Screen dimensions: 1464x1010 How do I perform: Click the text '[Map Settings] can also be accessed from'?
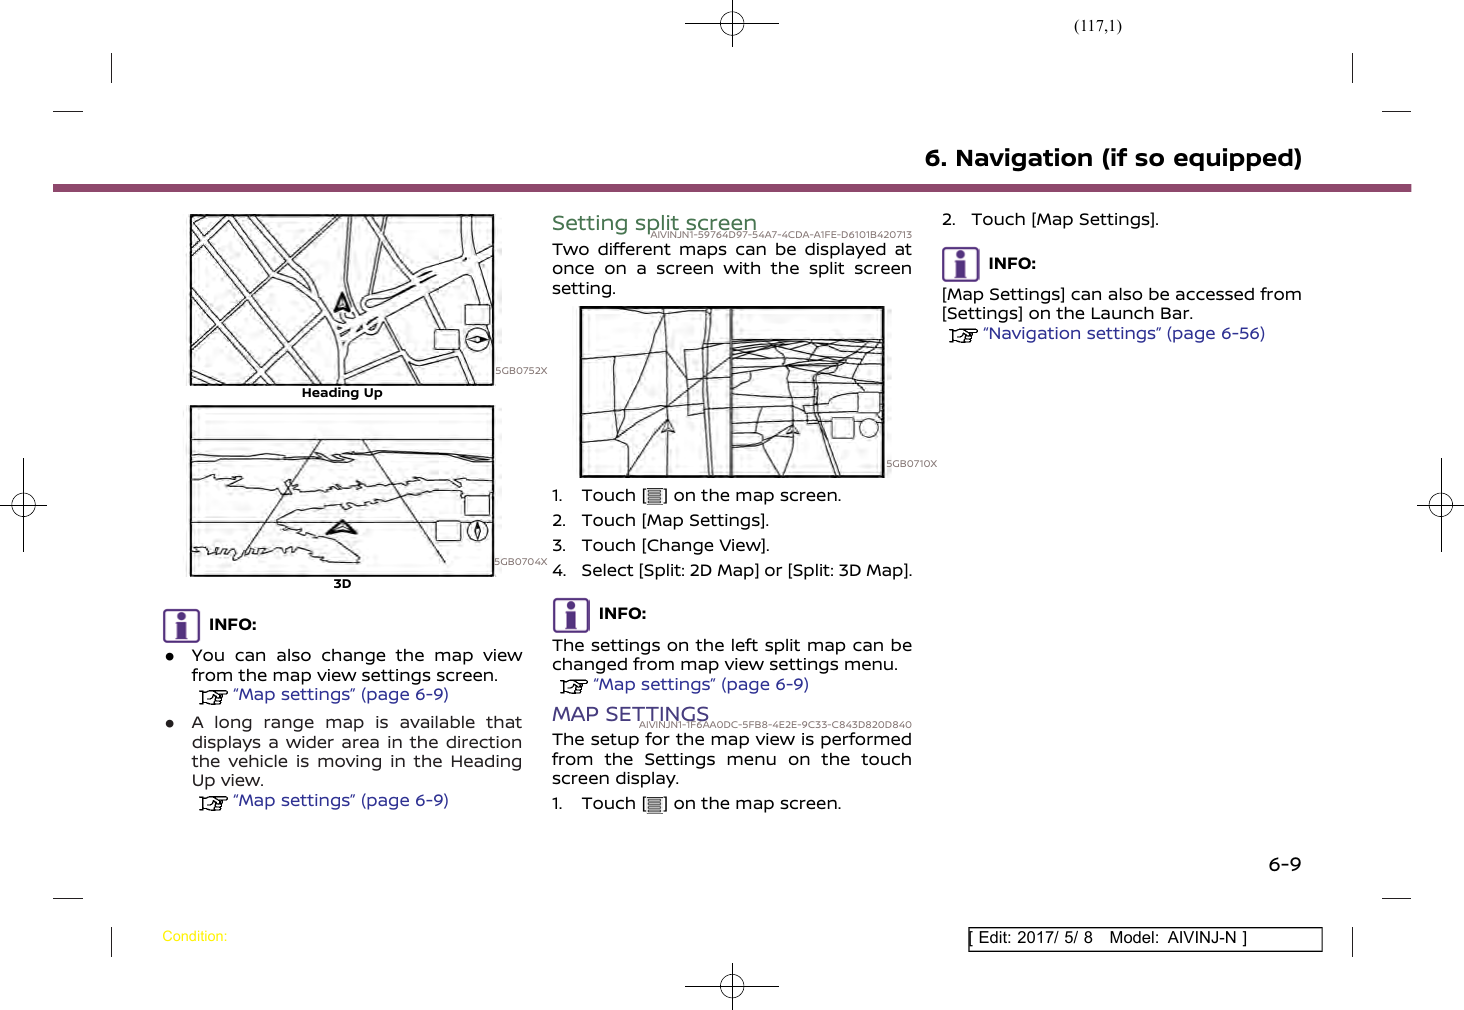tap(1122, 295)
